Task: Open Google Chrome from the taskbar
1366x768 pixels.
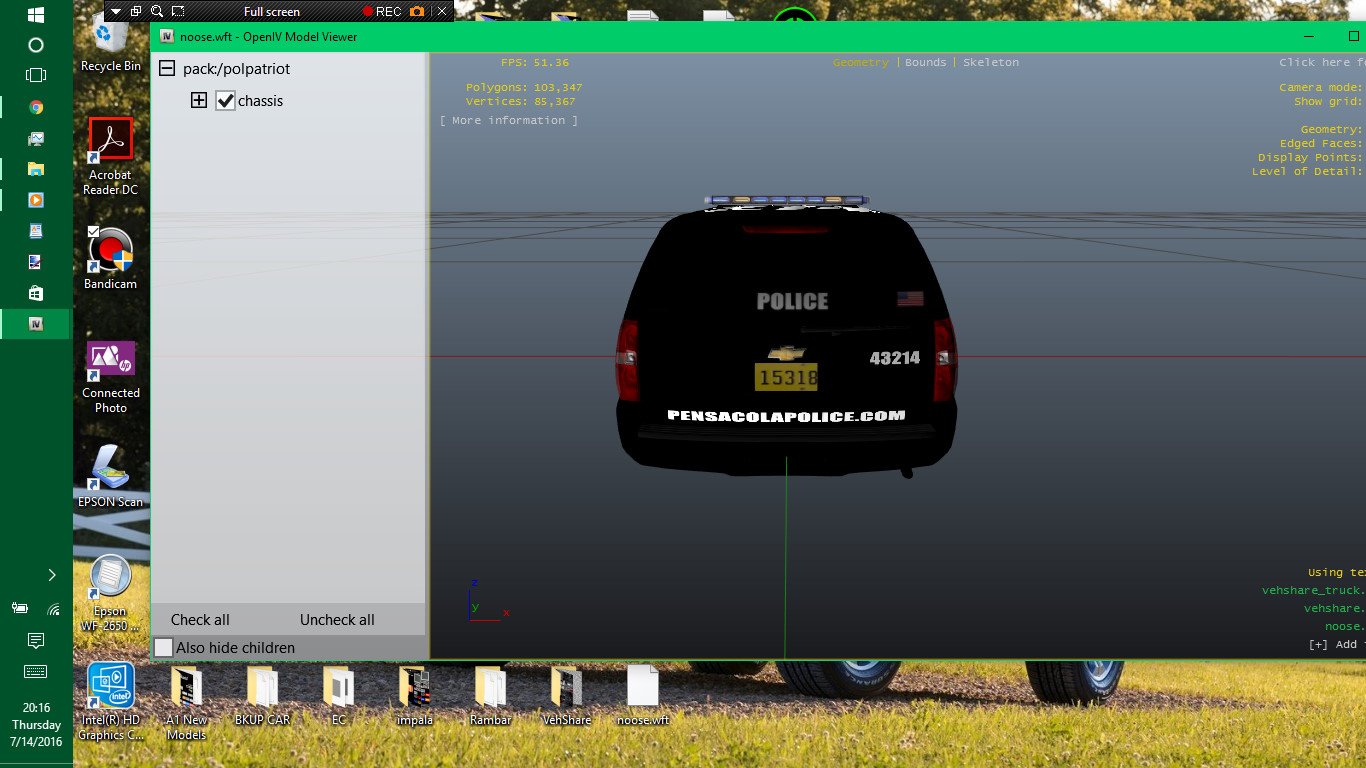Action: tap(36, 107)
